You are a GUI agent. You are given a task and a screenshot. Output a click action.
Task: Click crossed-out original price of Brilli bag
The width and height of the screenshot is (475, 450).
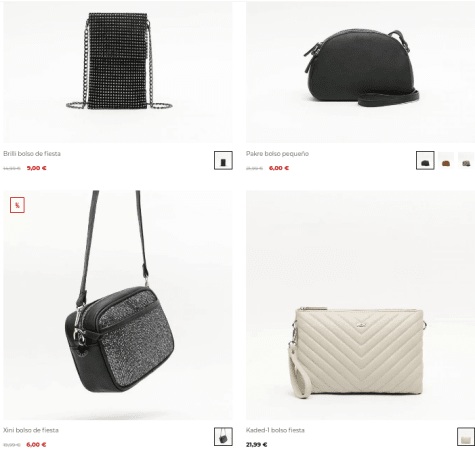(x=12, y=168)
